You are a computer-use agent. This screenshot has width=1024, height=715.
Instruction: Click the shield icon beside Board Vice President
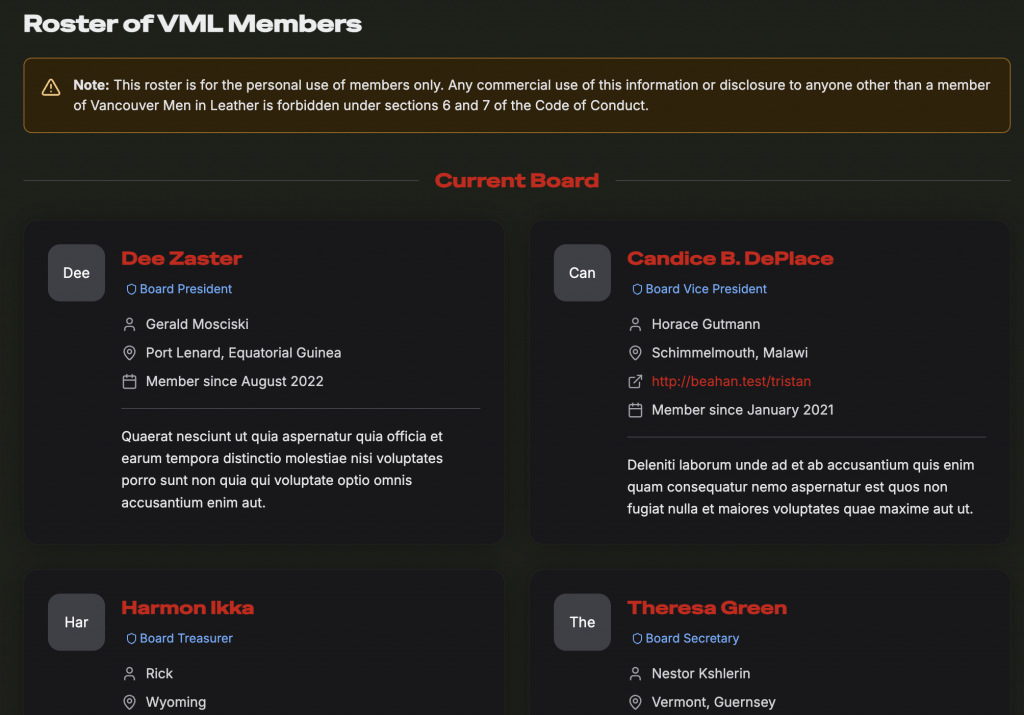point(637,289)
